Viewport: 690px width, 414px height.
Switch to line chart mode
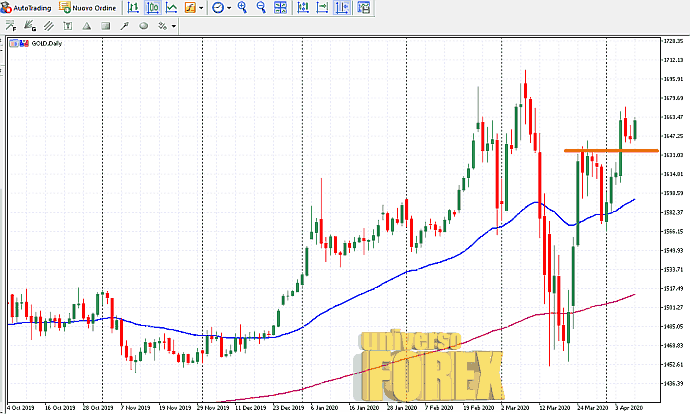click(172, 7)
